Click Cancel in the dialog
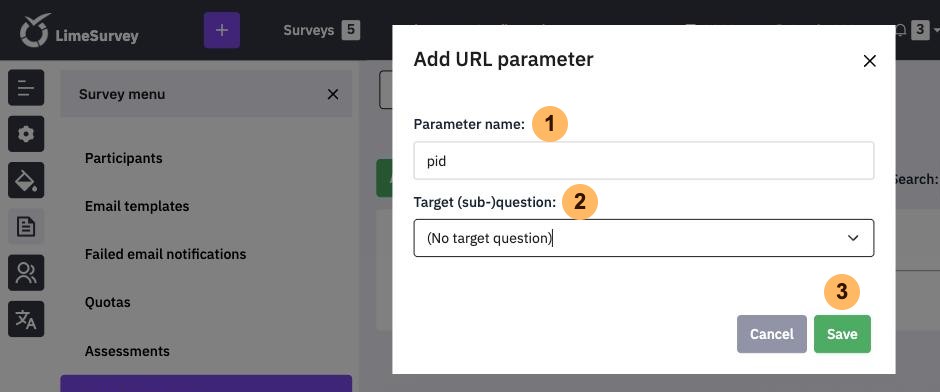This screenshot has width=940, height=392. 772,334
